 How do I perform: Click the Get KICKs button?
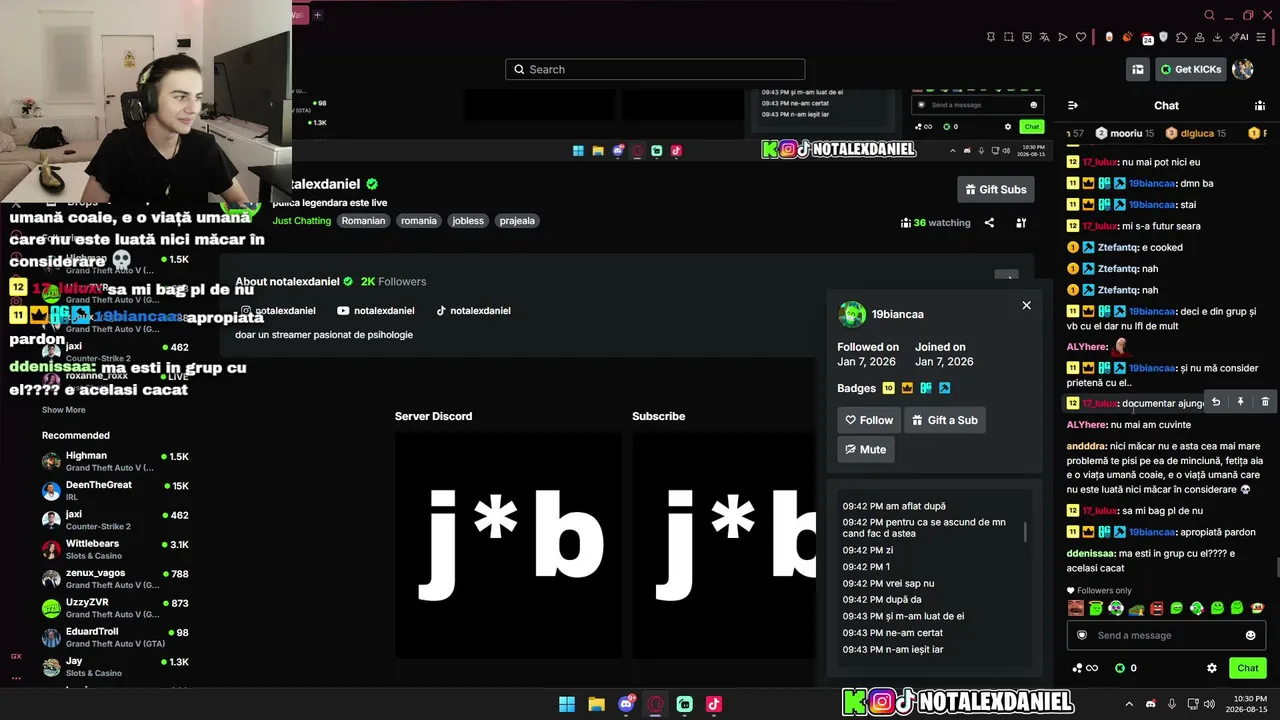coord(1191,69)
